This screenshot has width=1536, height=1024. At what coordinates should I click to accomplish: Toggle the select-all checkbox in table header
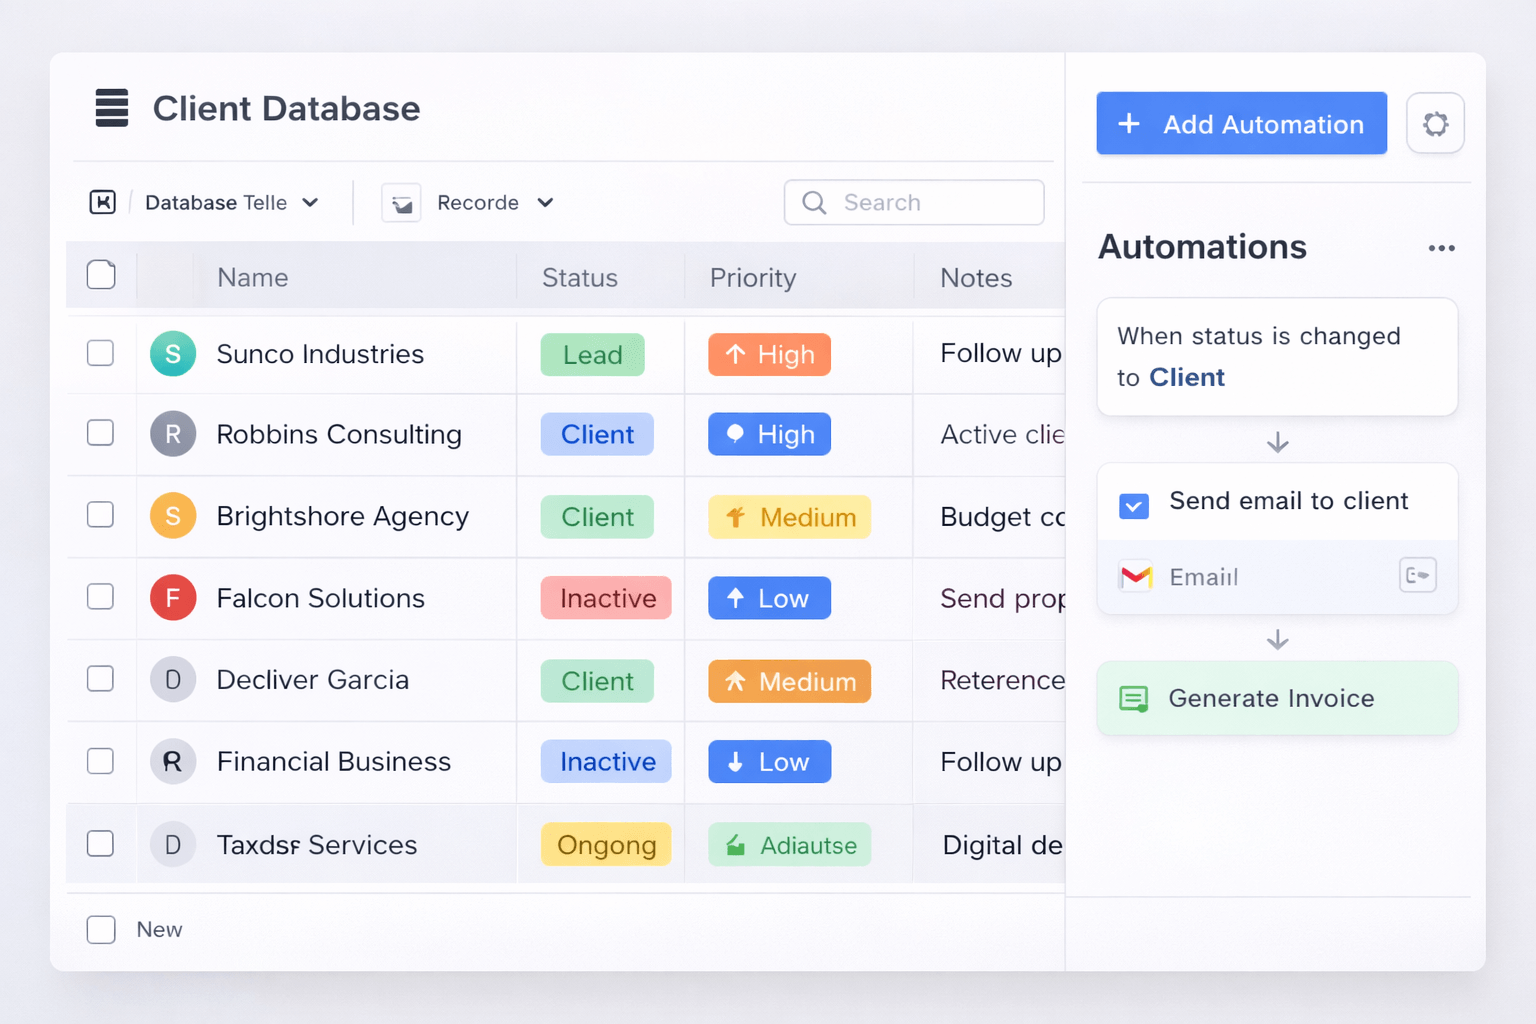coord(101,275)
